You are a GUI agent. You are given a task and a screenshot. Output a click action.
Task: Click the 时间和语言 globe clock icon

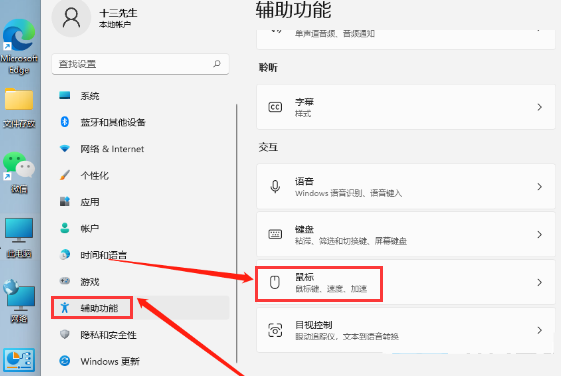(65, 254)
